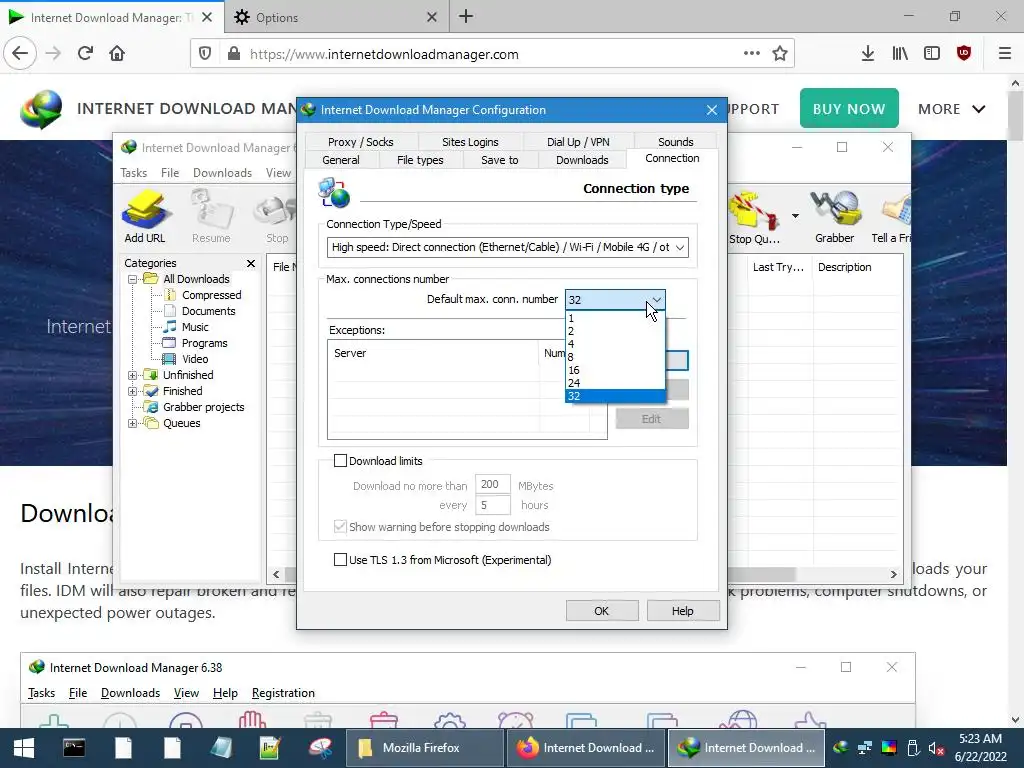Click OK in Configuration dialog
1024x768 pixels.
point(601,611)
